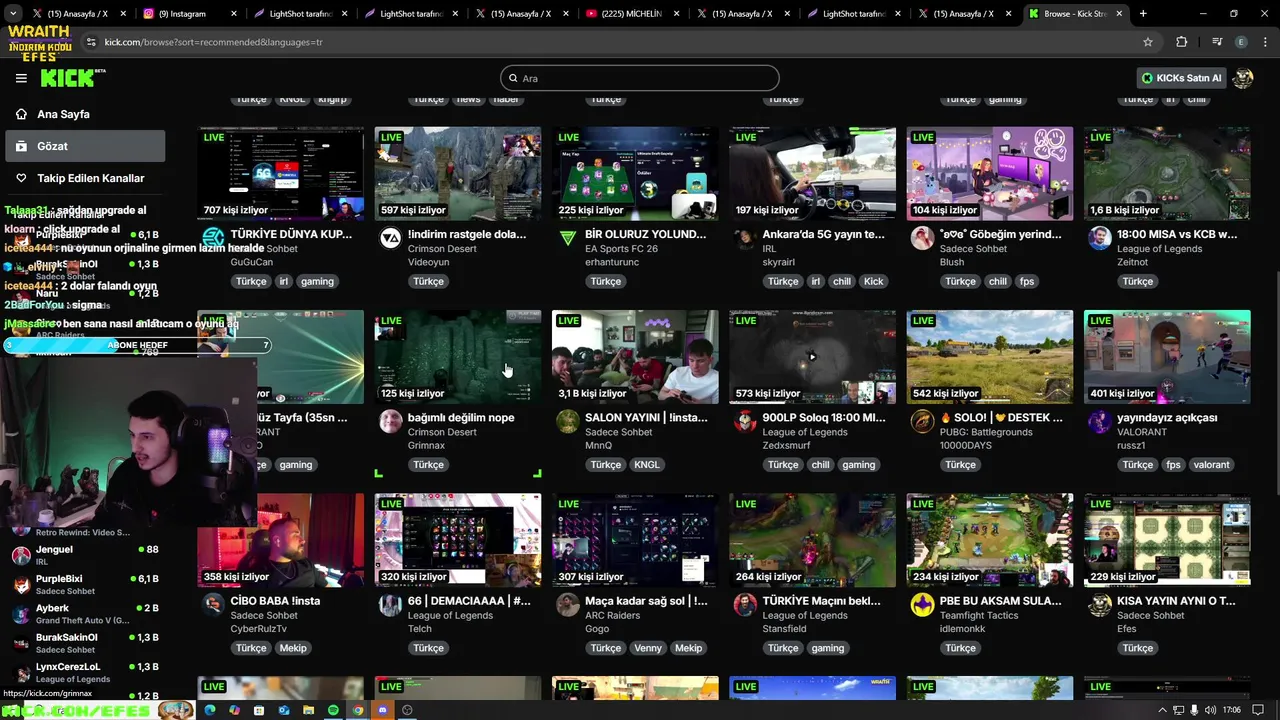Click the KICKs Satın Al button
Image resolution: width=1280 pixels, height=720 pixels.
(x=1182, y=78)
